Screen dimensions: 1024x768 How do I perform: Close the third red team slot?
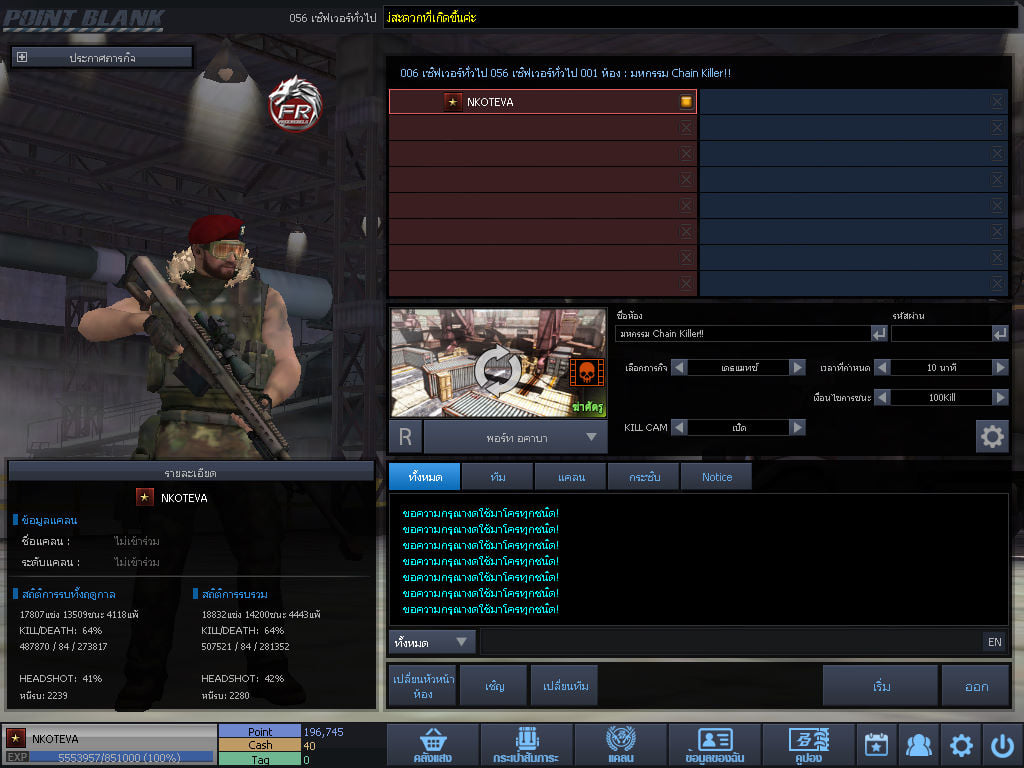(686, 153)
